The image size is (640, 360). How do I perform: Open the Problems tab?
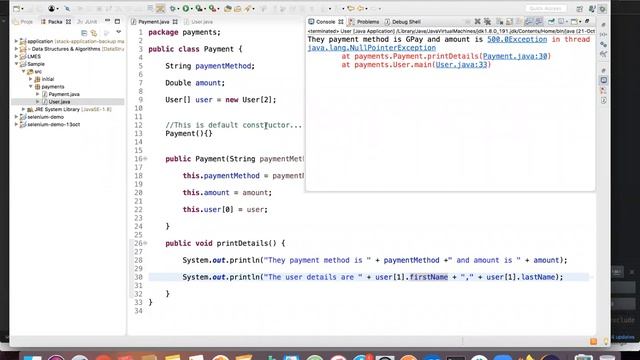click(x=364, y=22)
